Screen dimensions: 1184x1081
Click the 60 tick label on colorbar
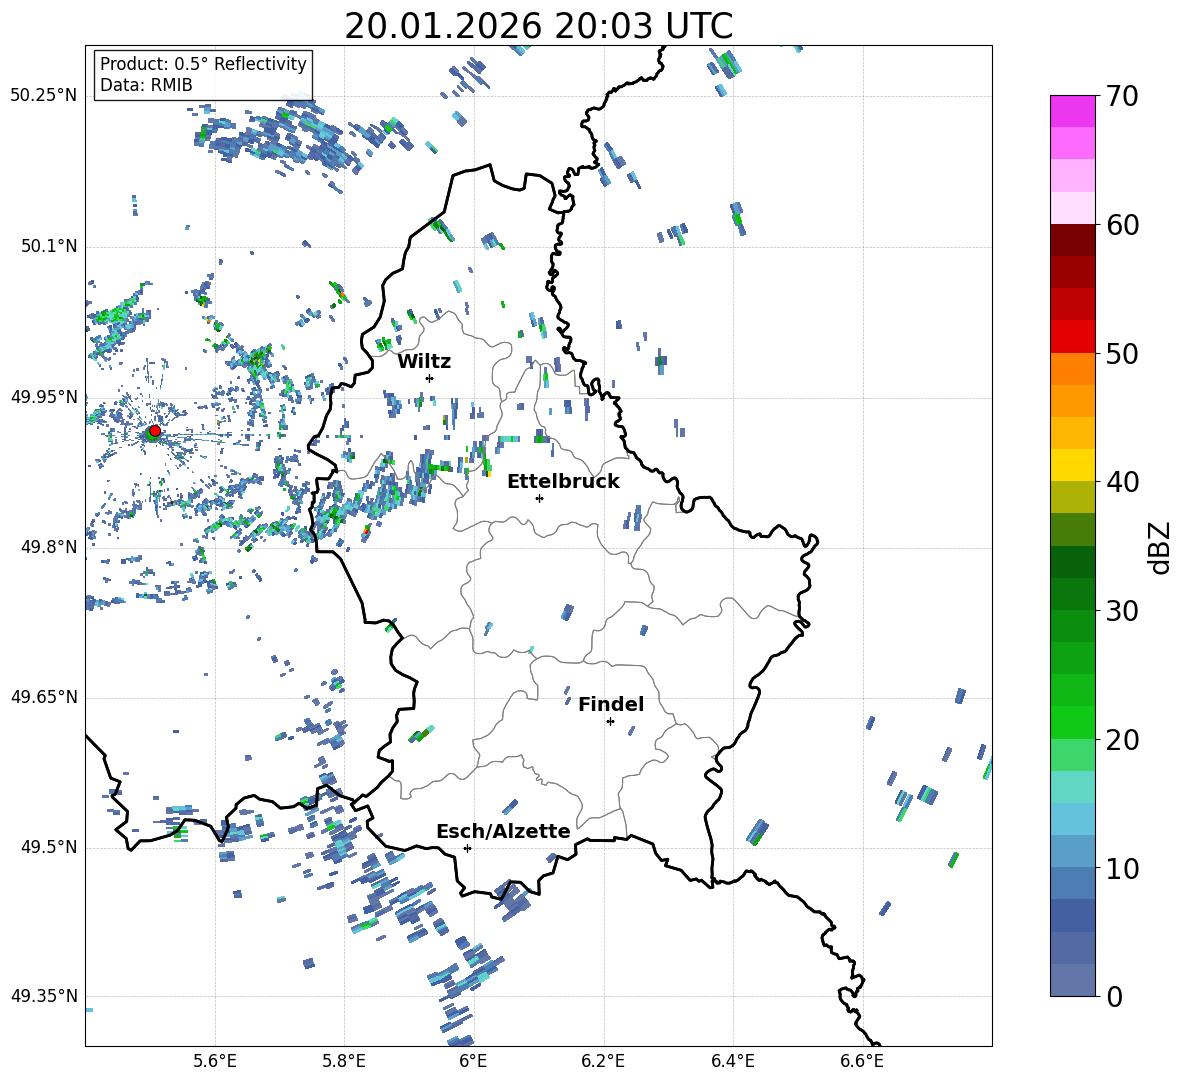tap(1121, 225)
